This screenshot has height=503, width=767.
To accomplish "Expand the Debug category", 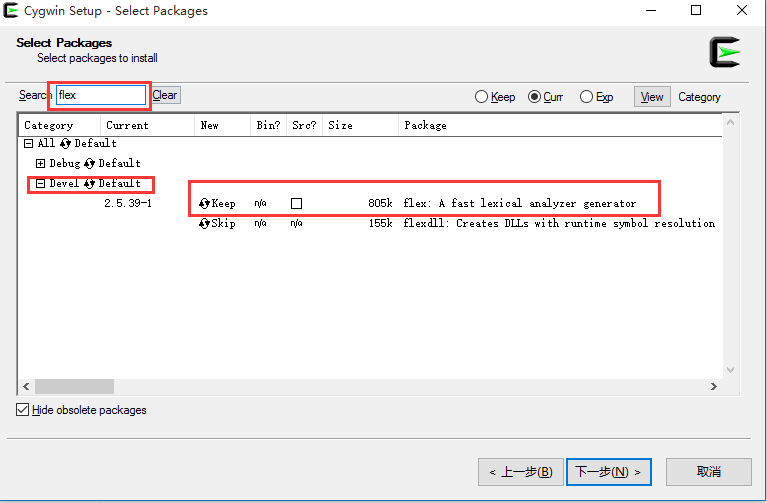I will click(x=41, y=163).
